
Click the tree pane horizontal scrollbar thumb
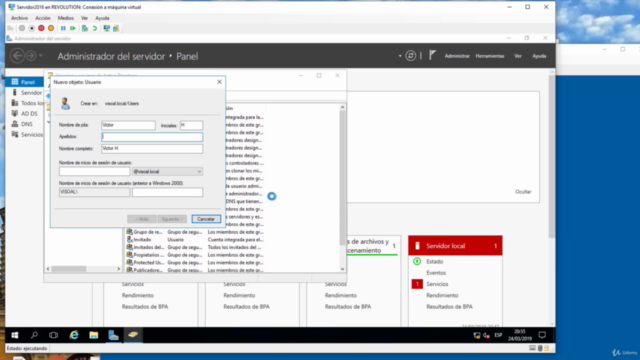coord(69,269)
